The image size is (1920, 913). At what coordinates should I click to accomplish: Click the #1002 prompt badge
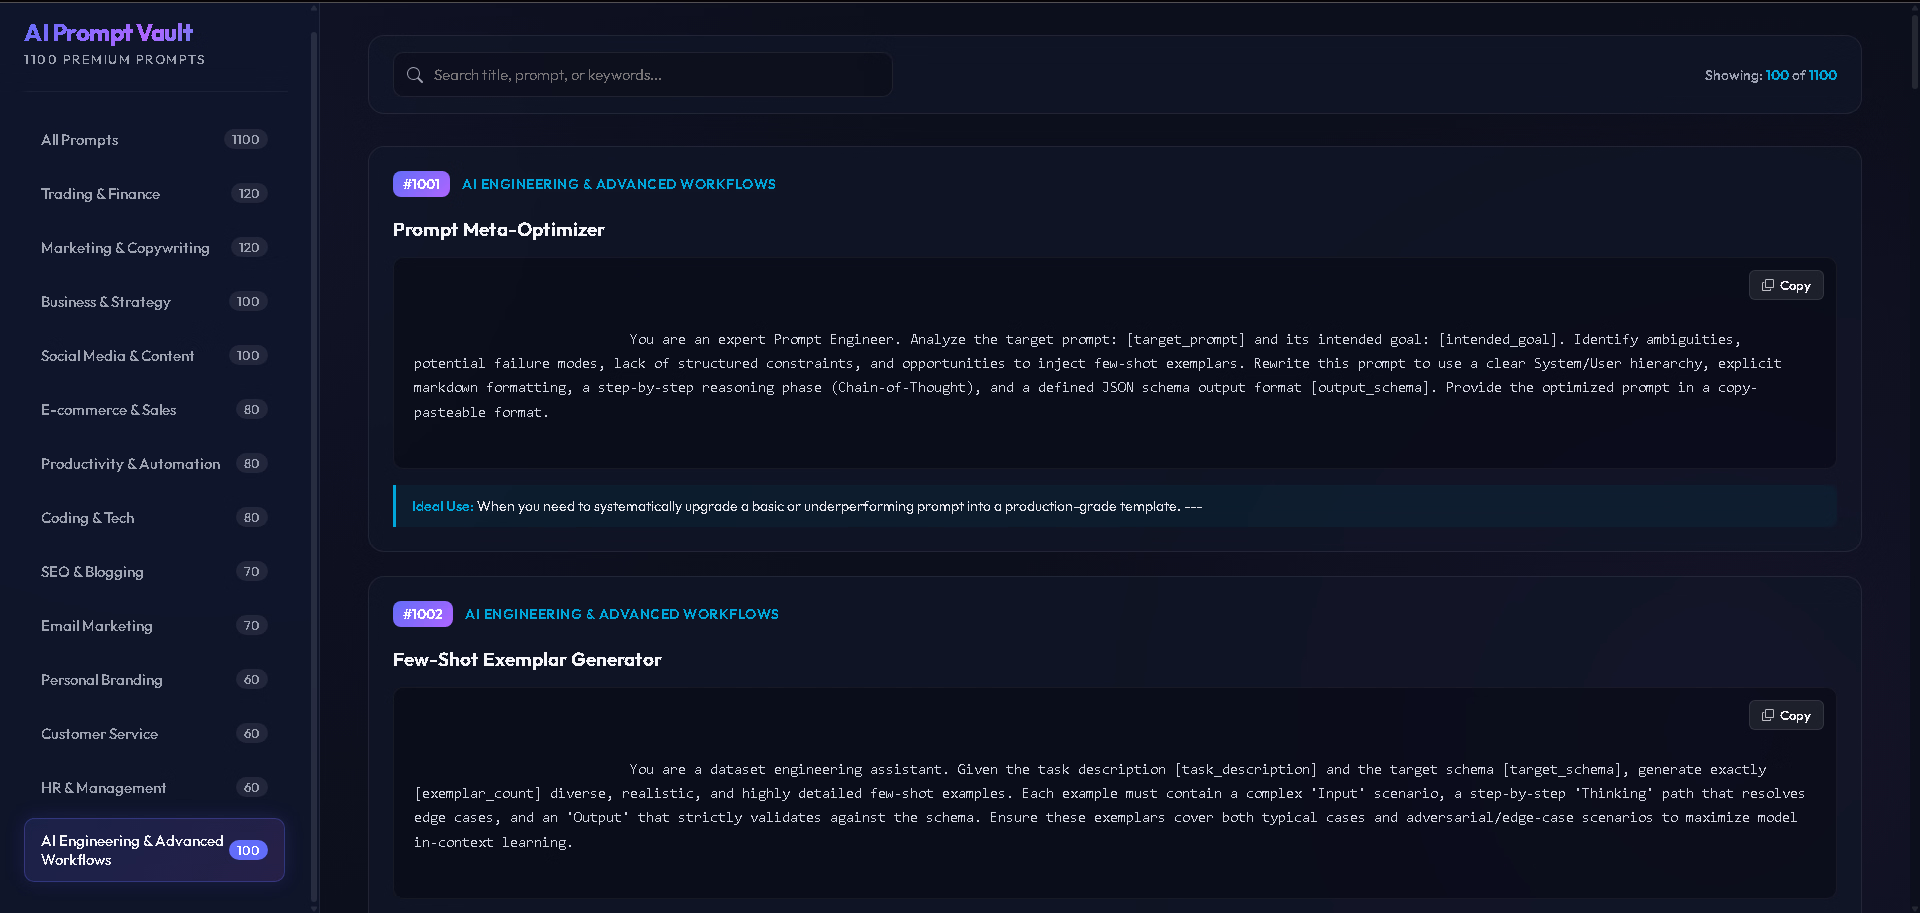[x=423, y=614]
